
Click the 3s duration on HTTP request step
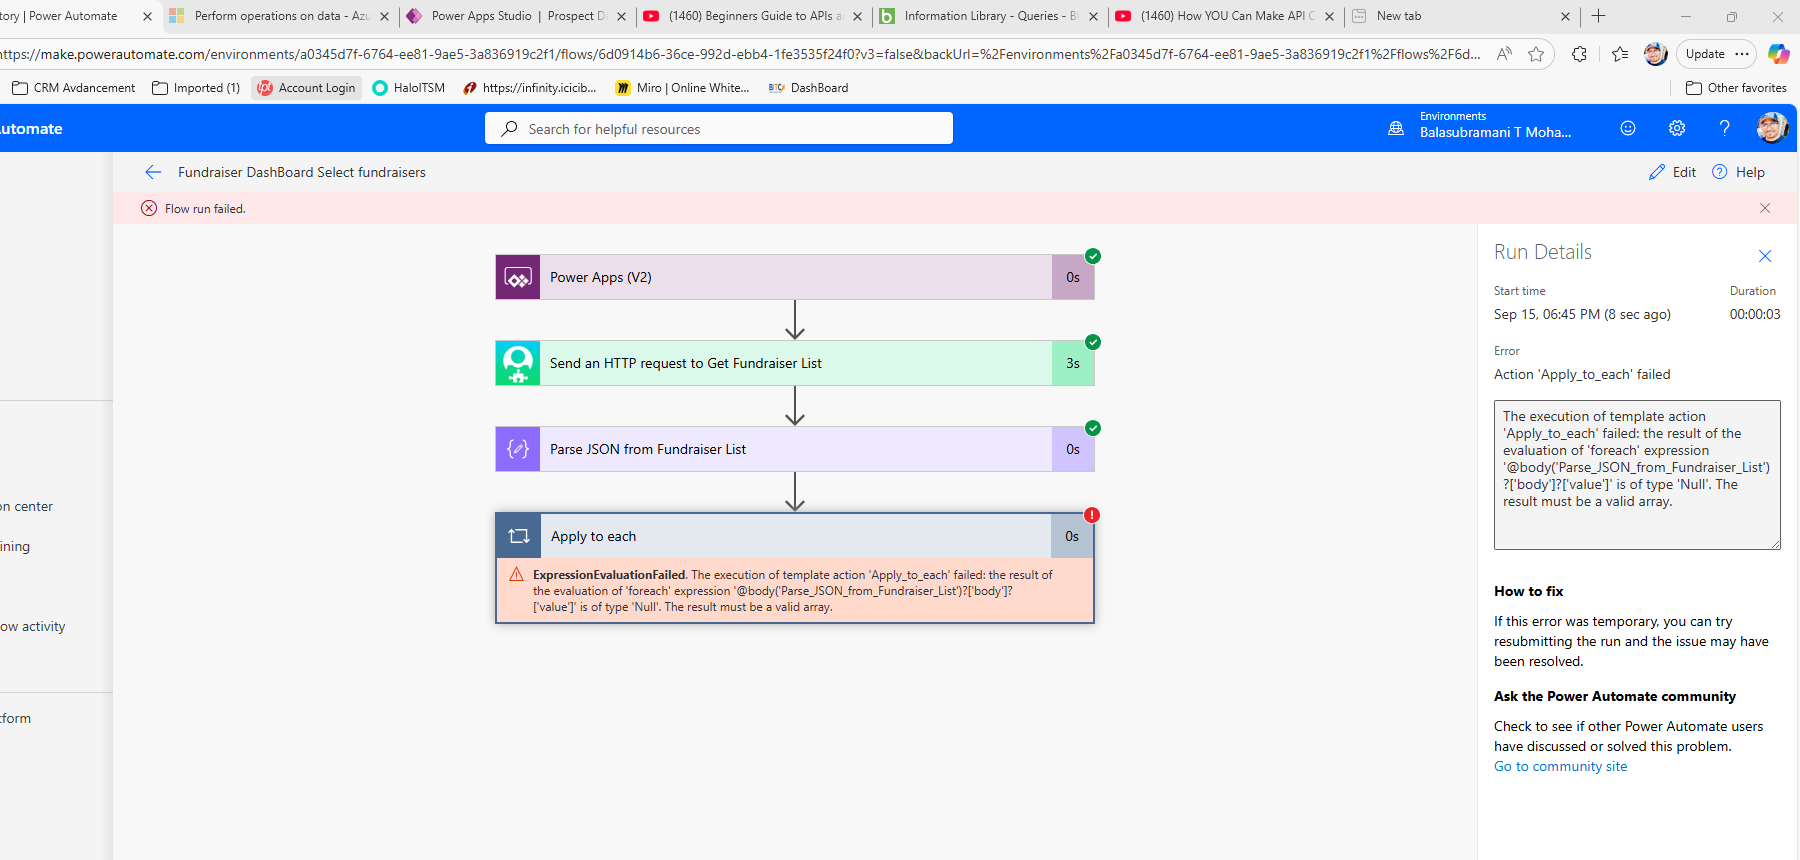tap(1073, 363)
